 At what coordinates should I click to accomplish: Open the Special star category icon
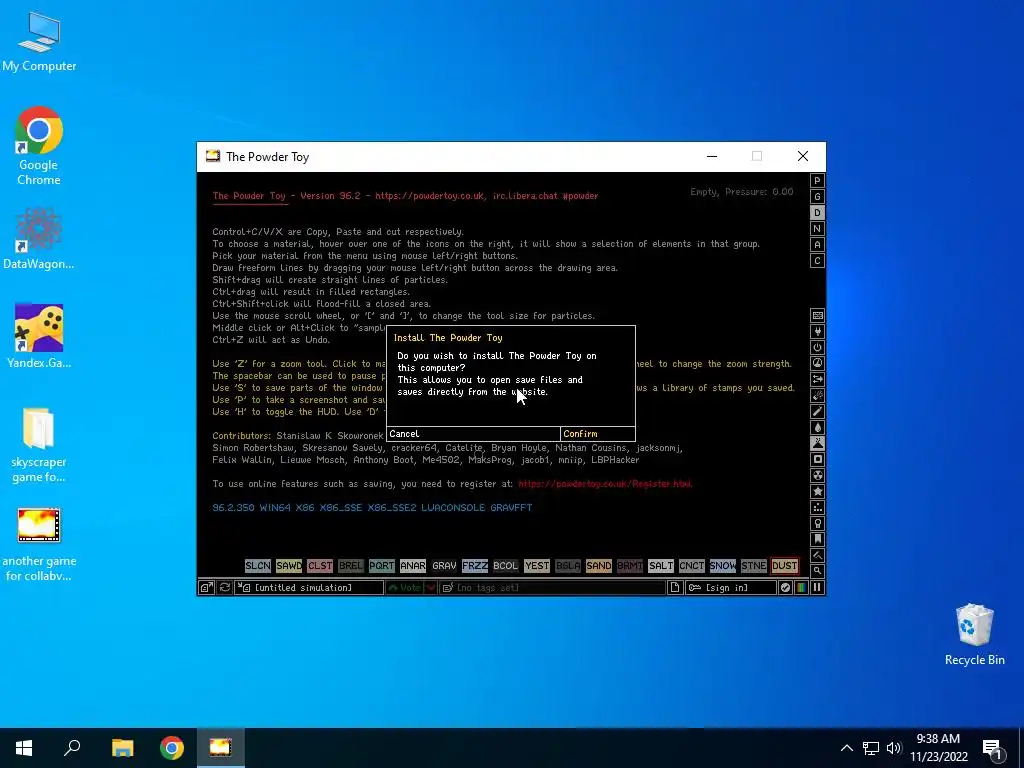[x=818, y=491]
